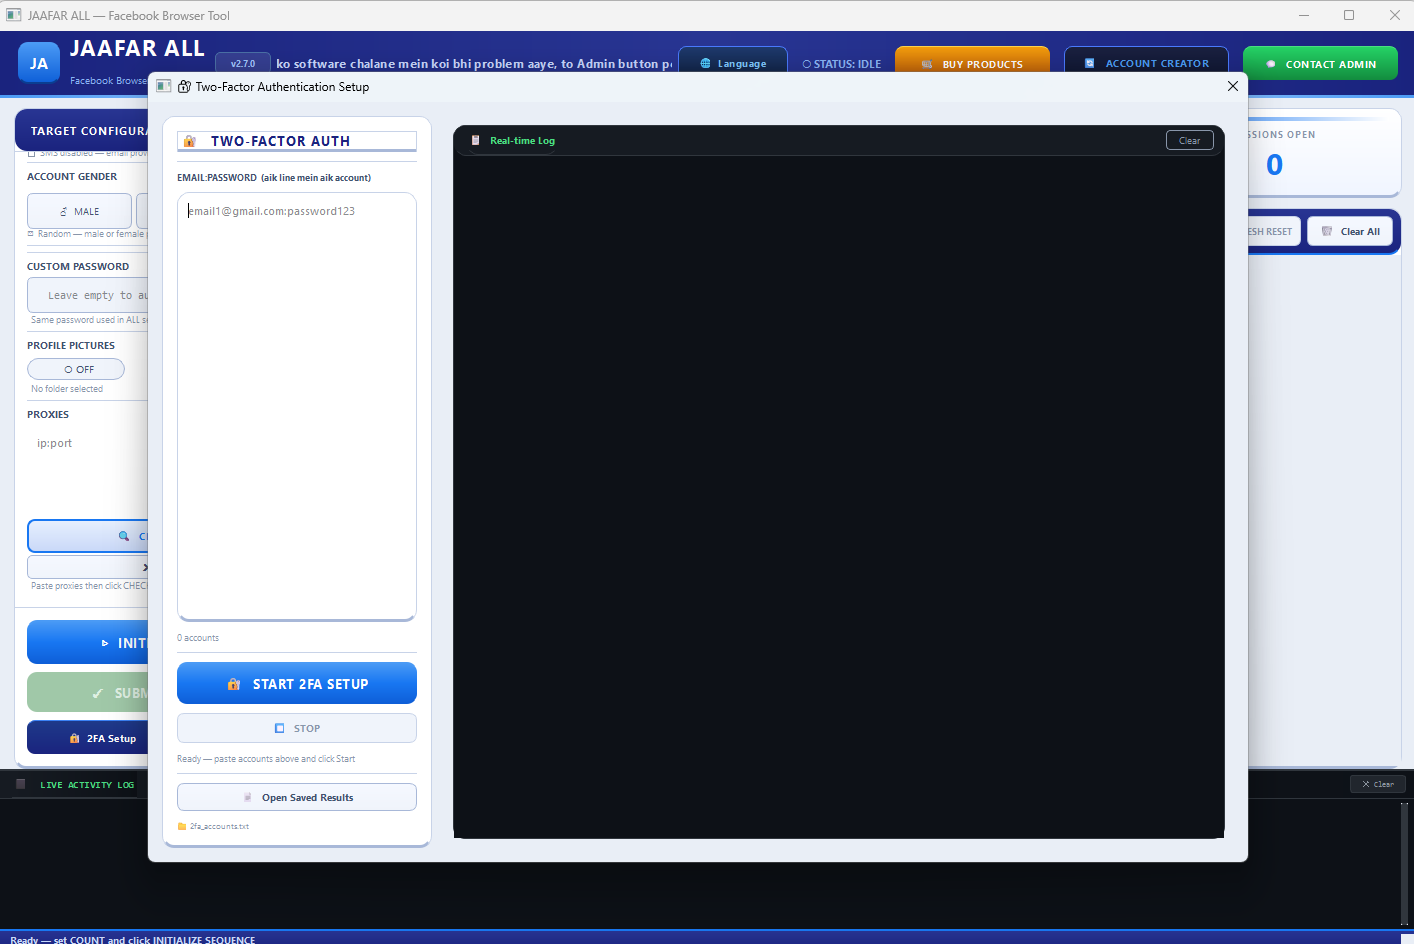Click the CONTACT ADMIN button
This screenshot has width=1414, height=944.
(x=1321, y=63)
